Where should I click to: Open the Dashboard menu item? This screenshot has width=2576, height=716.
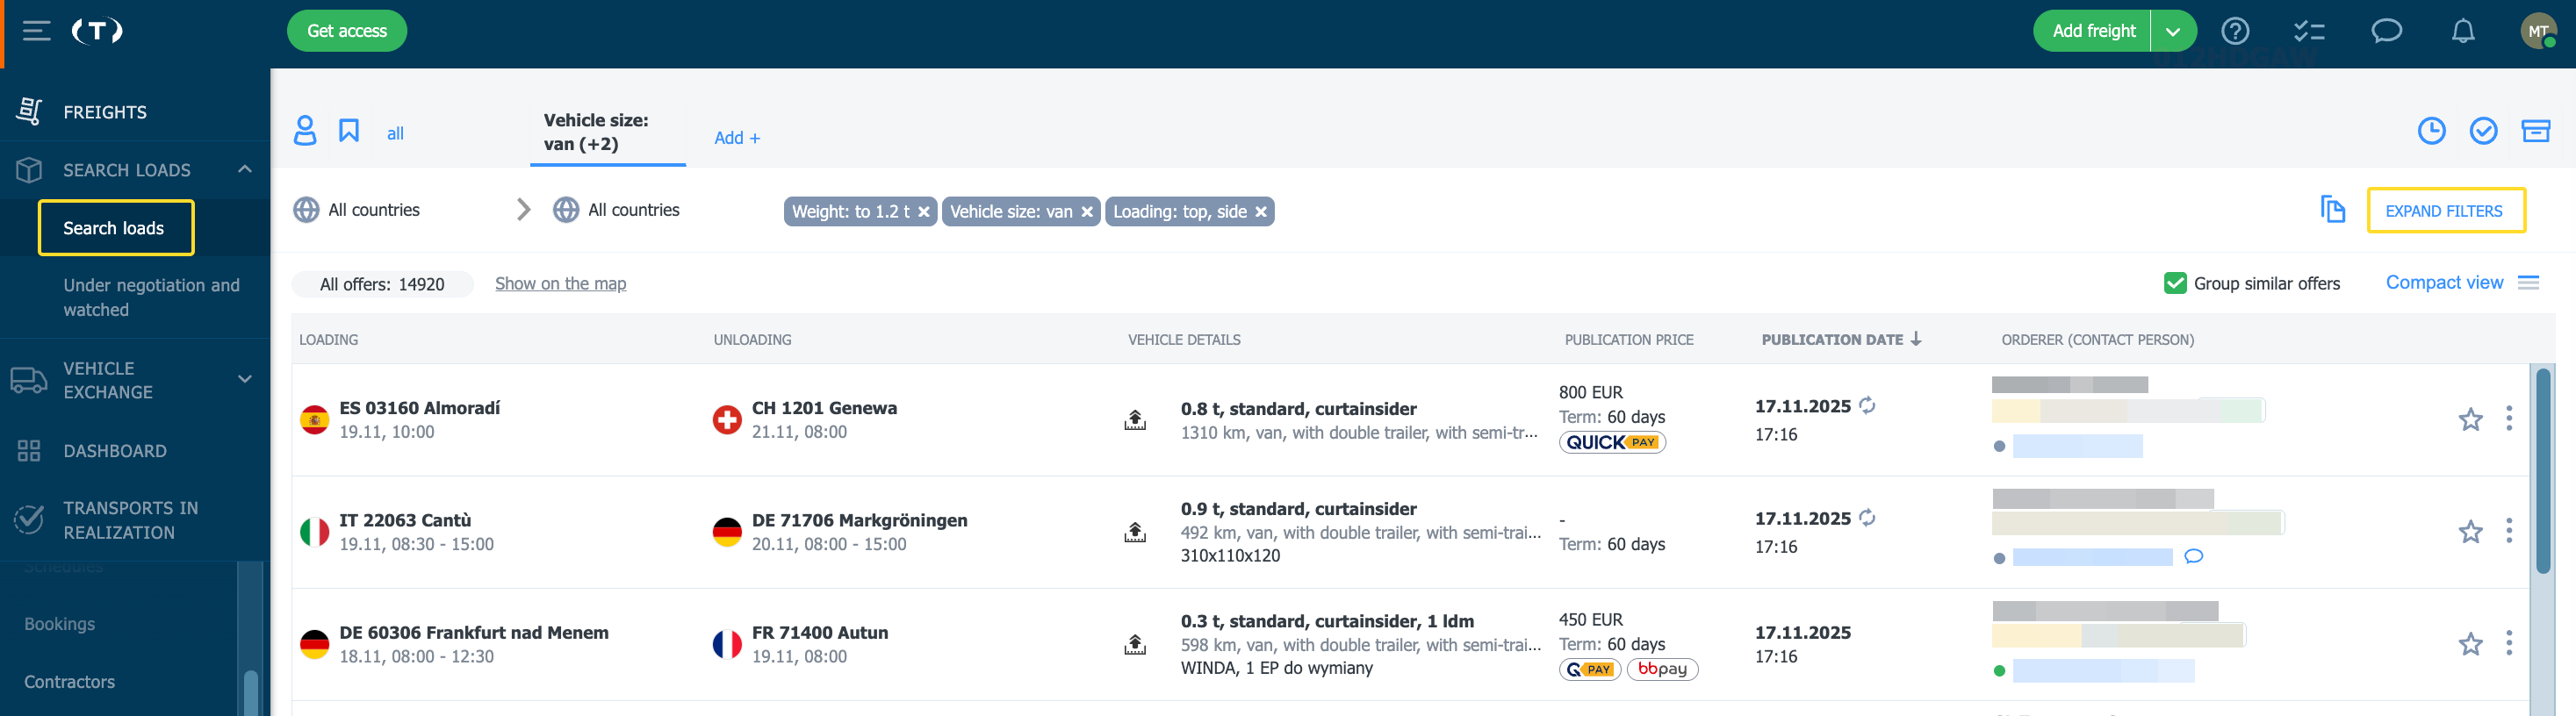[x=115, y=451]
